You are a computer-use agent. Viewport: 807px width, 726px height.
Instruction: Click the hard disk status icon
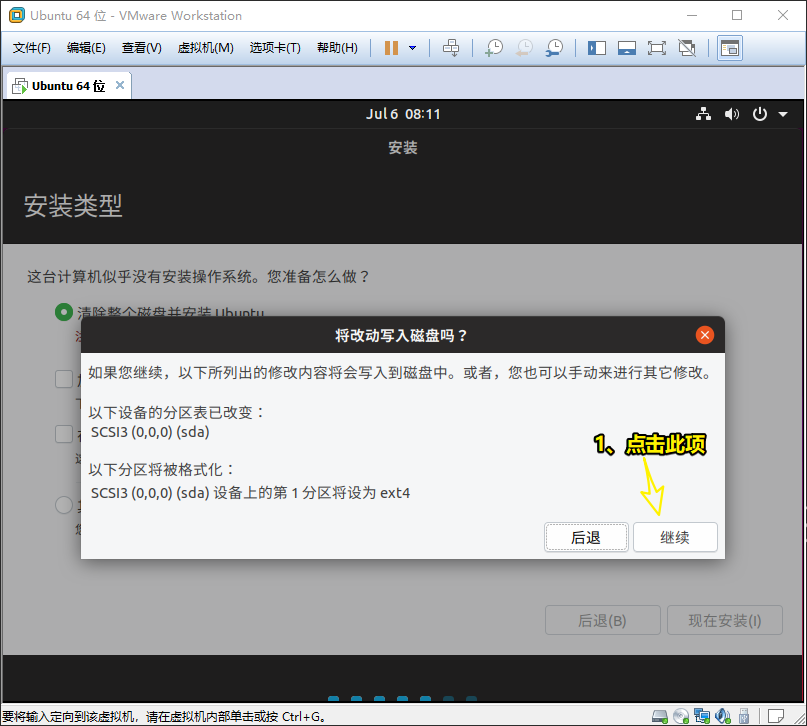point(660,716)
